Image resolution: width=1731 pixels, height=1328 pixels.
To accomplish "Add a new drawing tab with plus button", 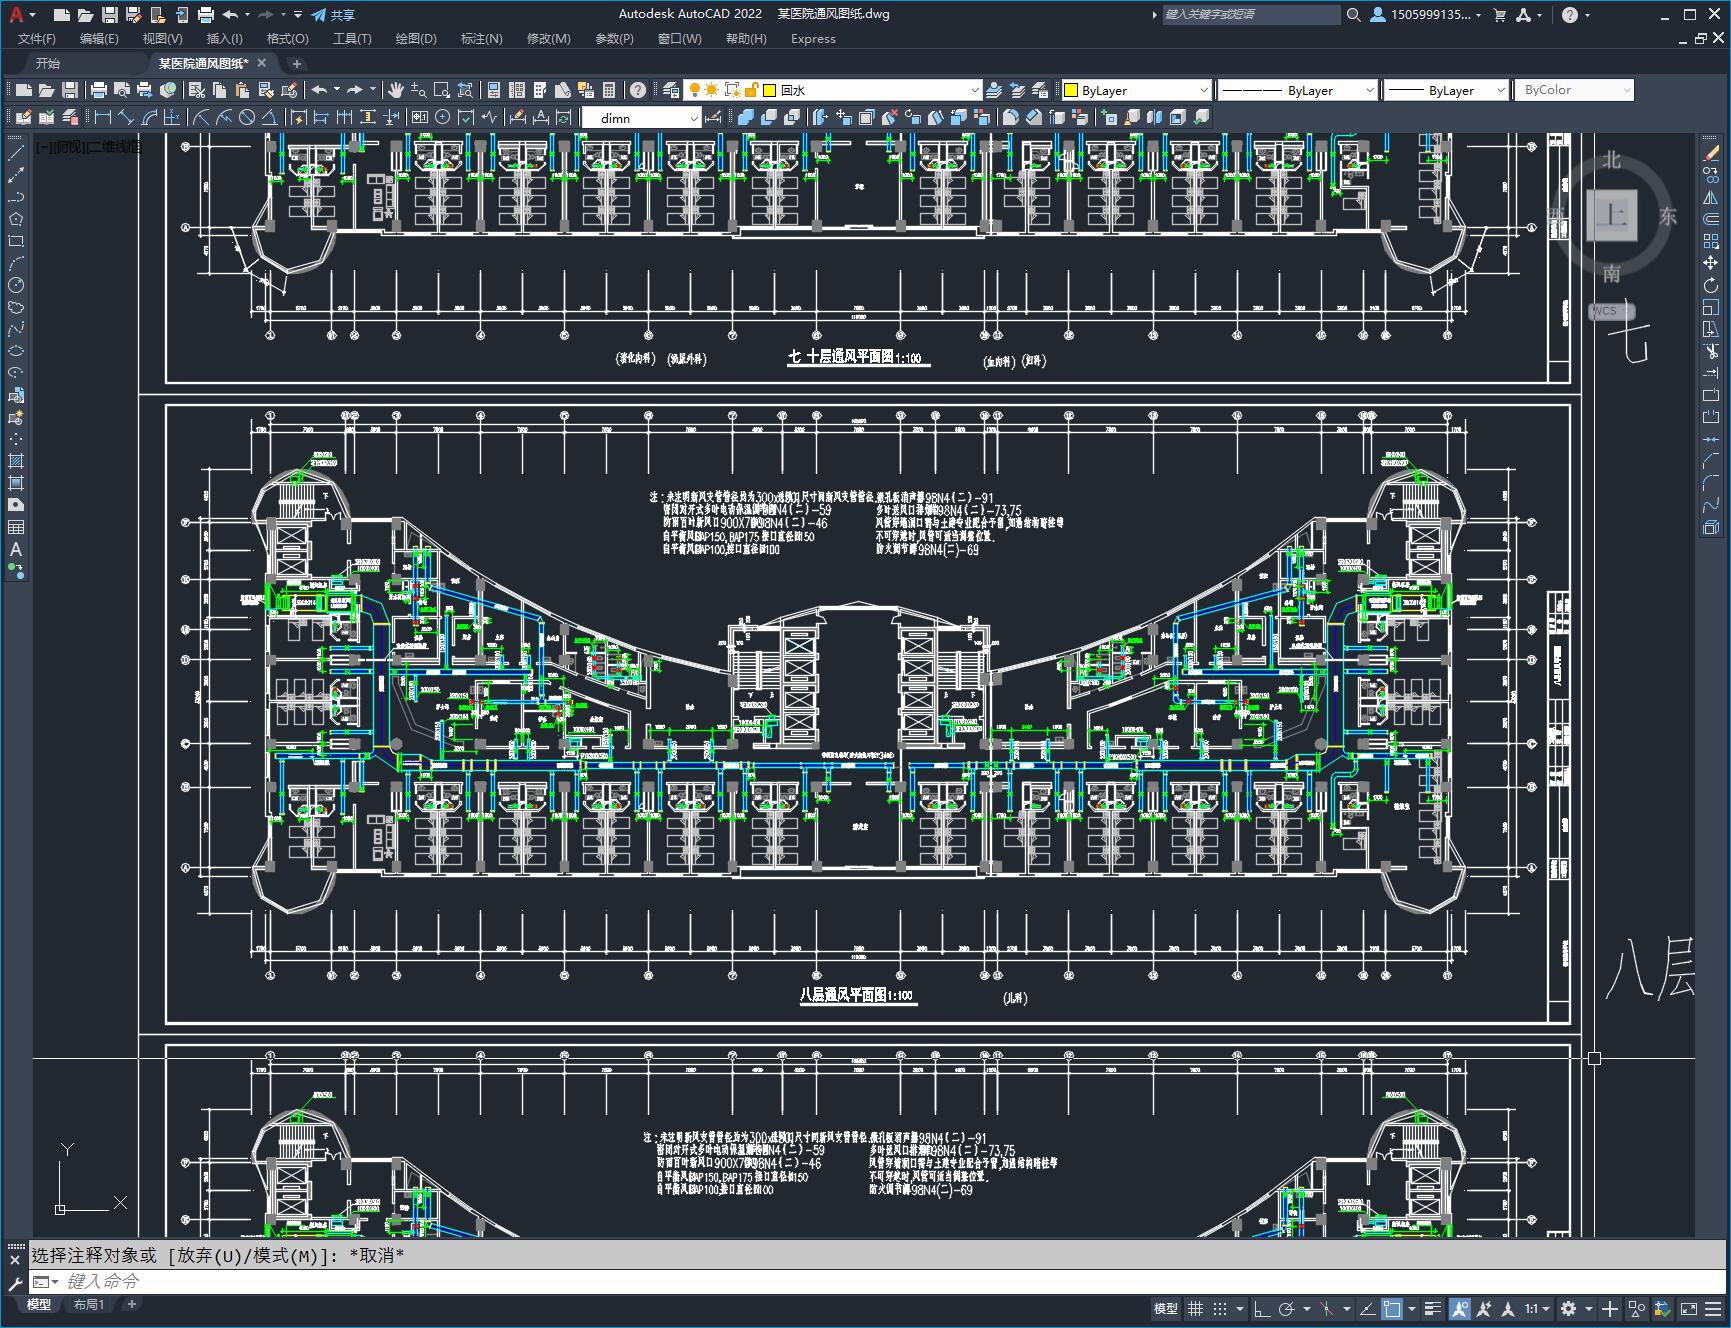I will 296,63.
